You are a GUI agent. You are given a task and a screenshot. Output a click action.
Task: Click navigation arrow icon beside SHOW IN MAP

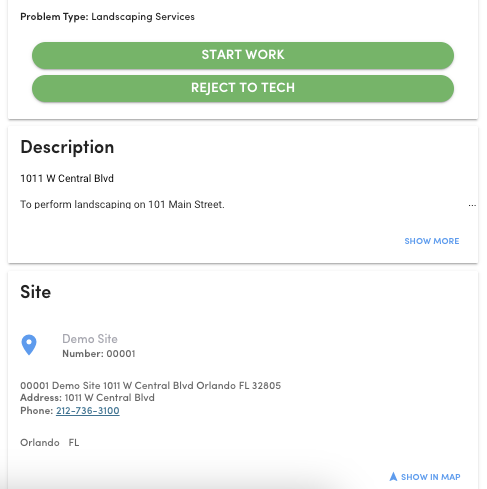point(393,476)
